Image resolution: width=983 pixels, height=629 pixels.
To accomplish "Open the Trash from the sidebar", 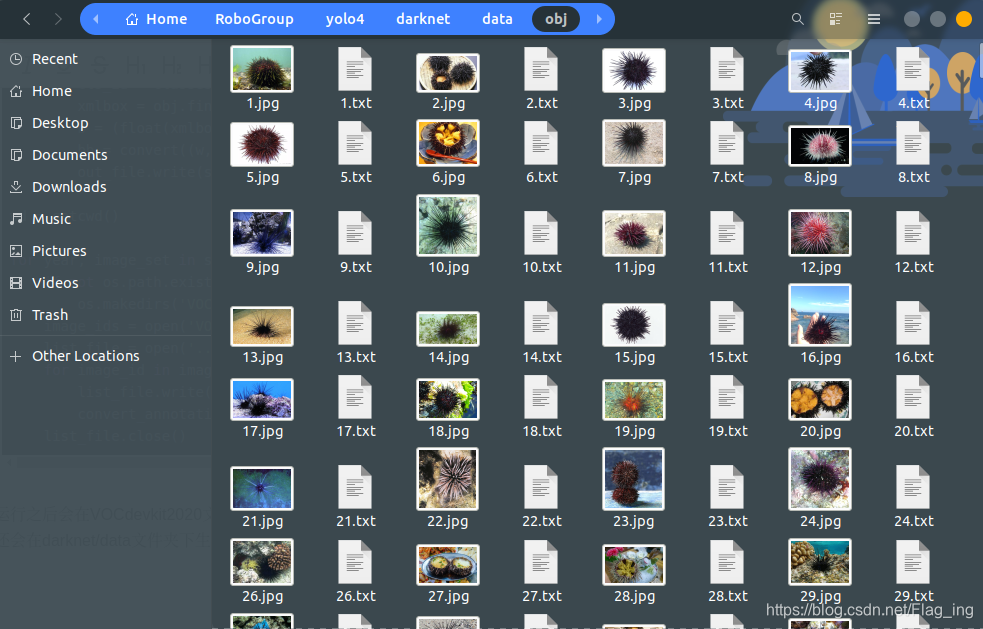I will pos(51,314).
